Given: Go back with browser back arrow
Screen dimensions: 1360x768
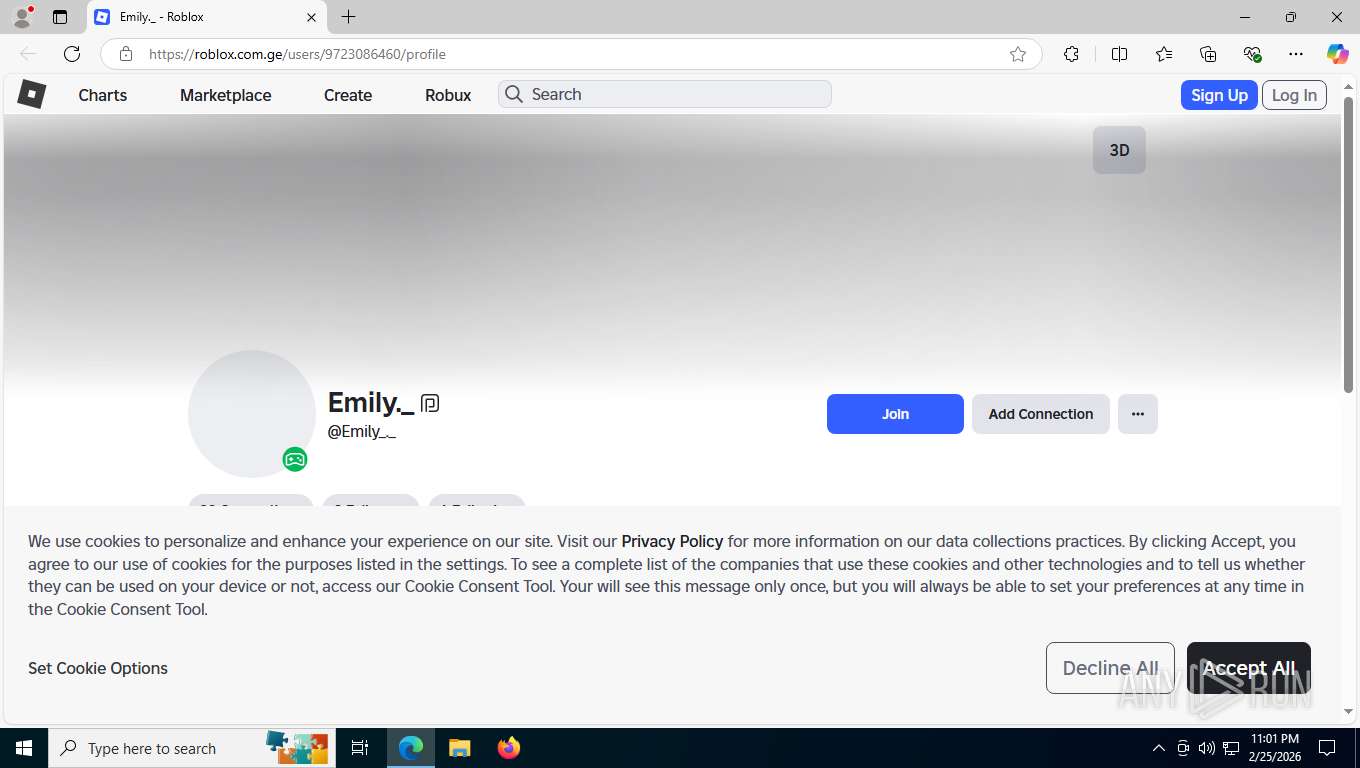Looking at the screenshot, I should pyautogui.click(x=28, y=54).
